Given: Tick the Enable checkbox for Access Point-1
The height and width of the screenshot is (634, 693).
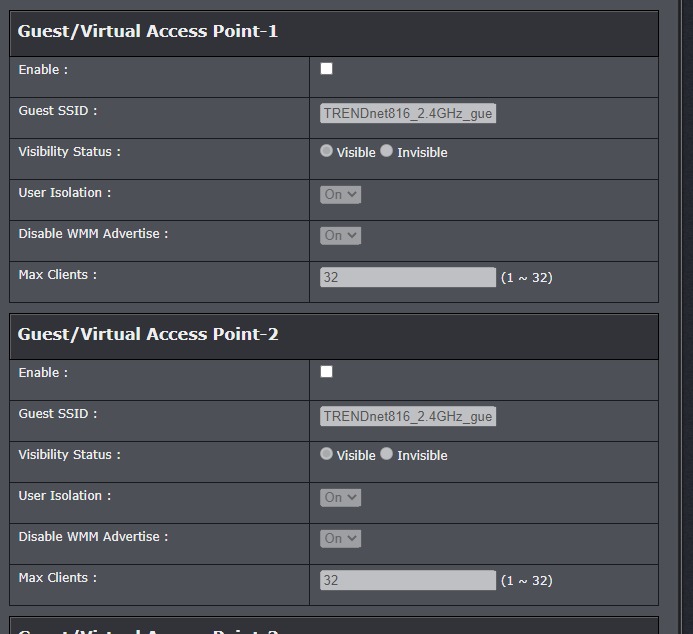Looking at the screenshot, I should pos(326,69).
